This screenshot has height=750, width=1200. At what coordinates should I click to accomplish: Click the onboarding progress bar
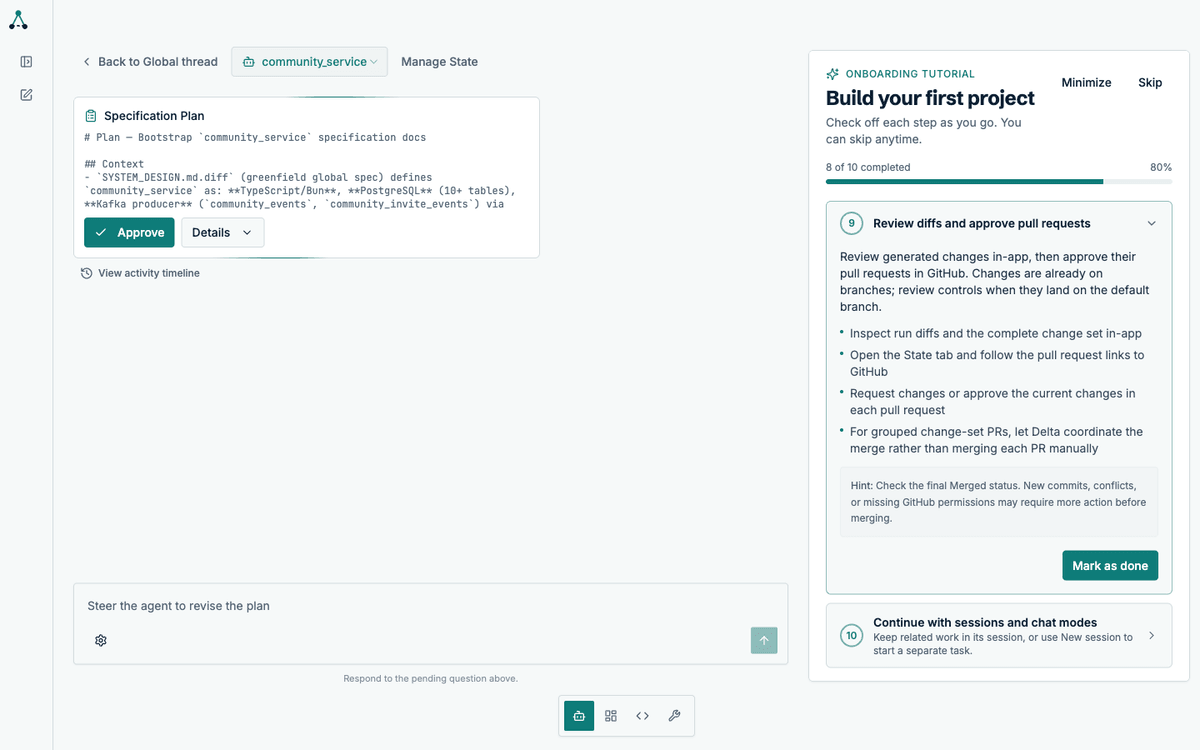(999, 182)
